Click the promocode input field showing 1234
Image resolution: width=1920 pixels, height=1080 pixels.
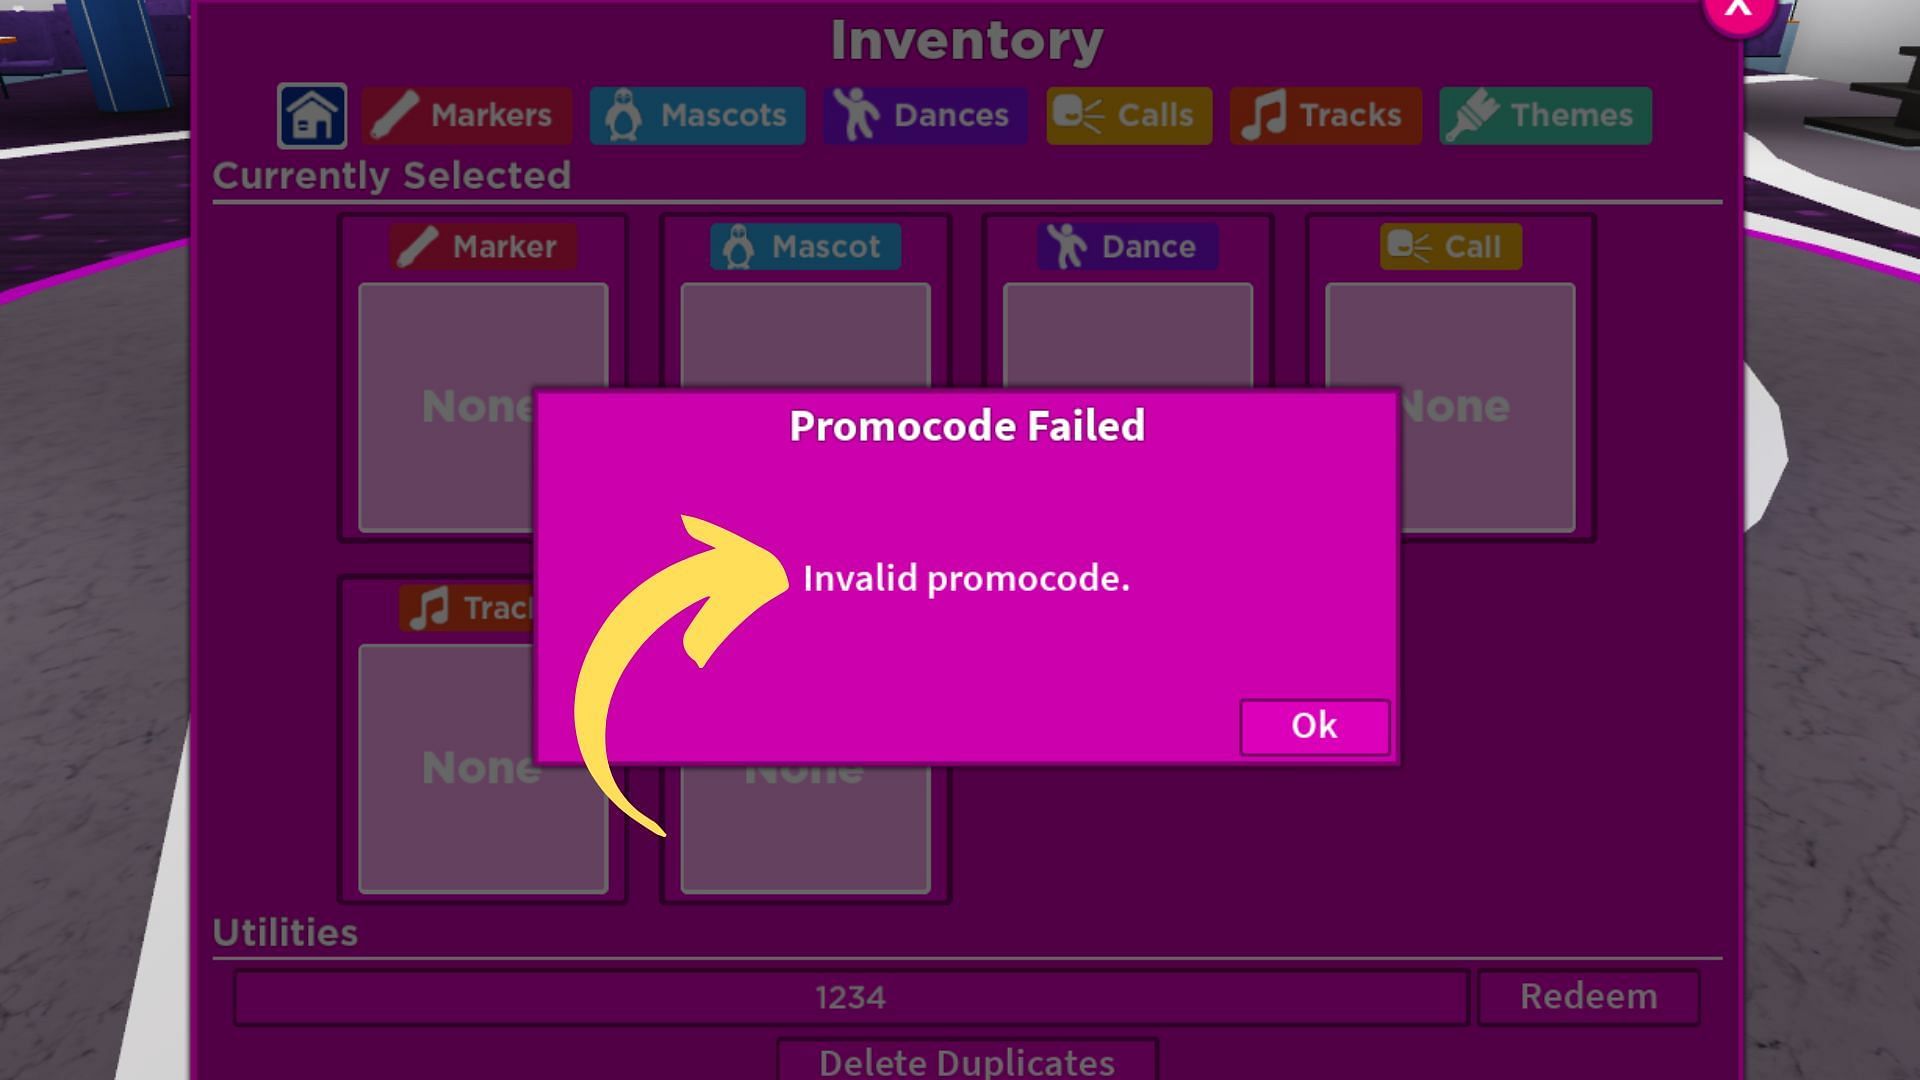click(x=851, y=997)
